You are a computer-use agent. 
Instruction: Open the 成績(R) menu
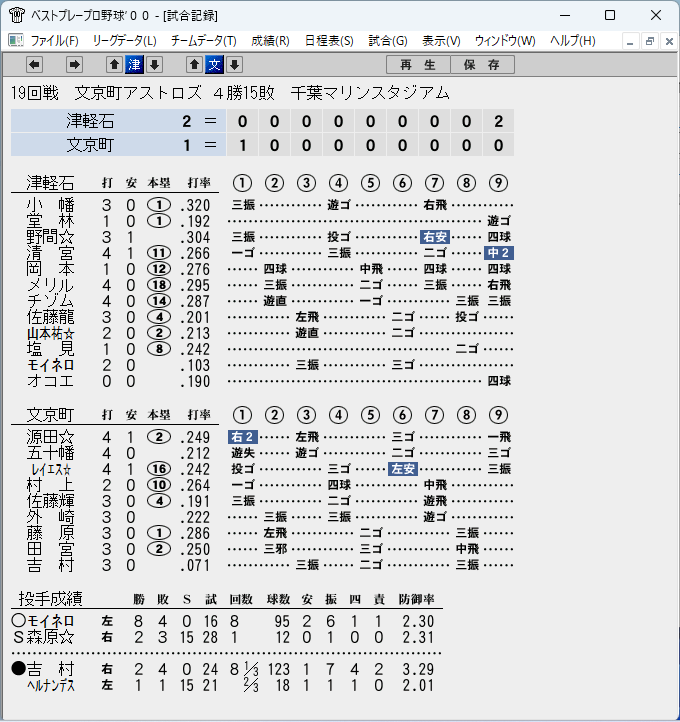[270, 41]
